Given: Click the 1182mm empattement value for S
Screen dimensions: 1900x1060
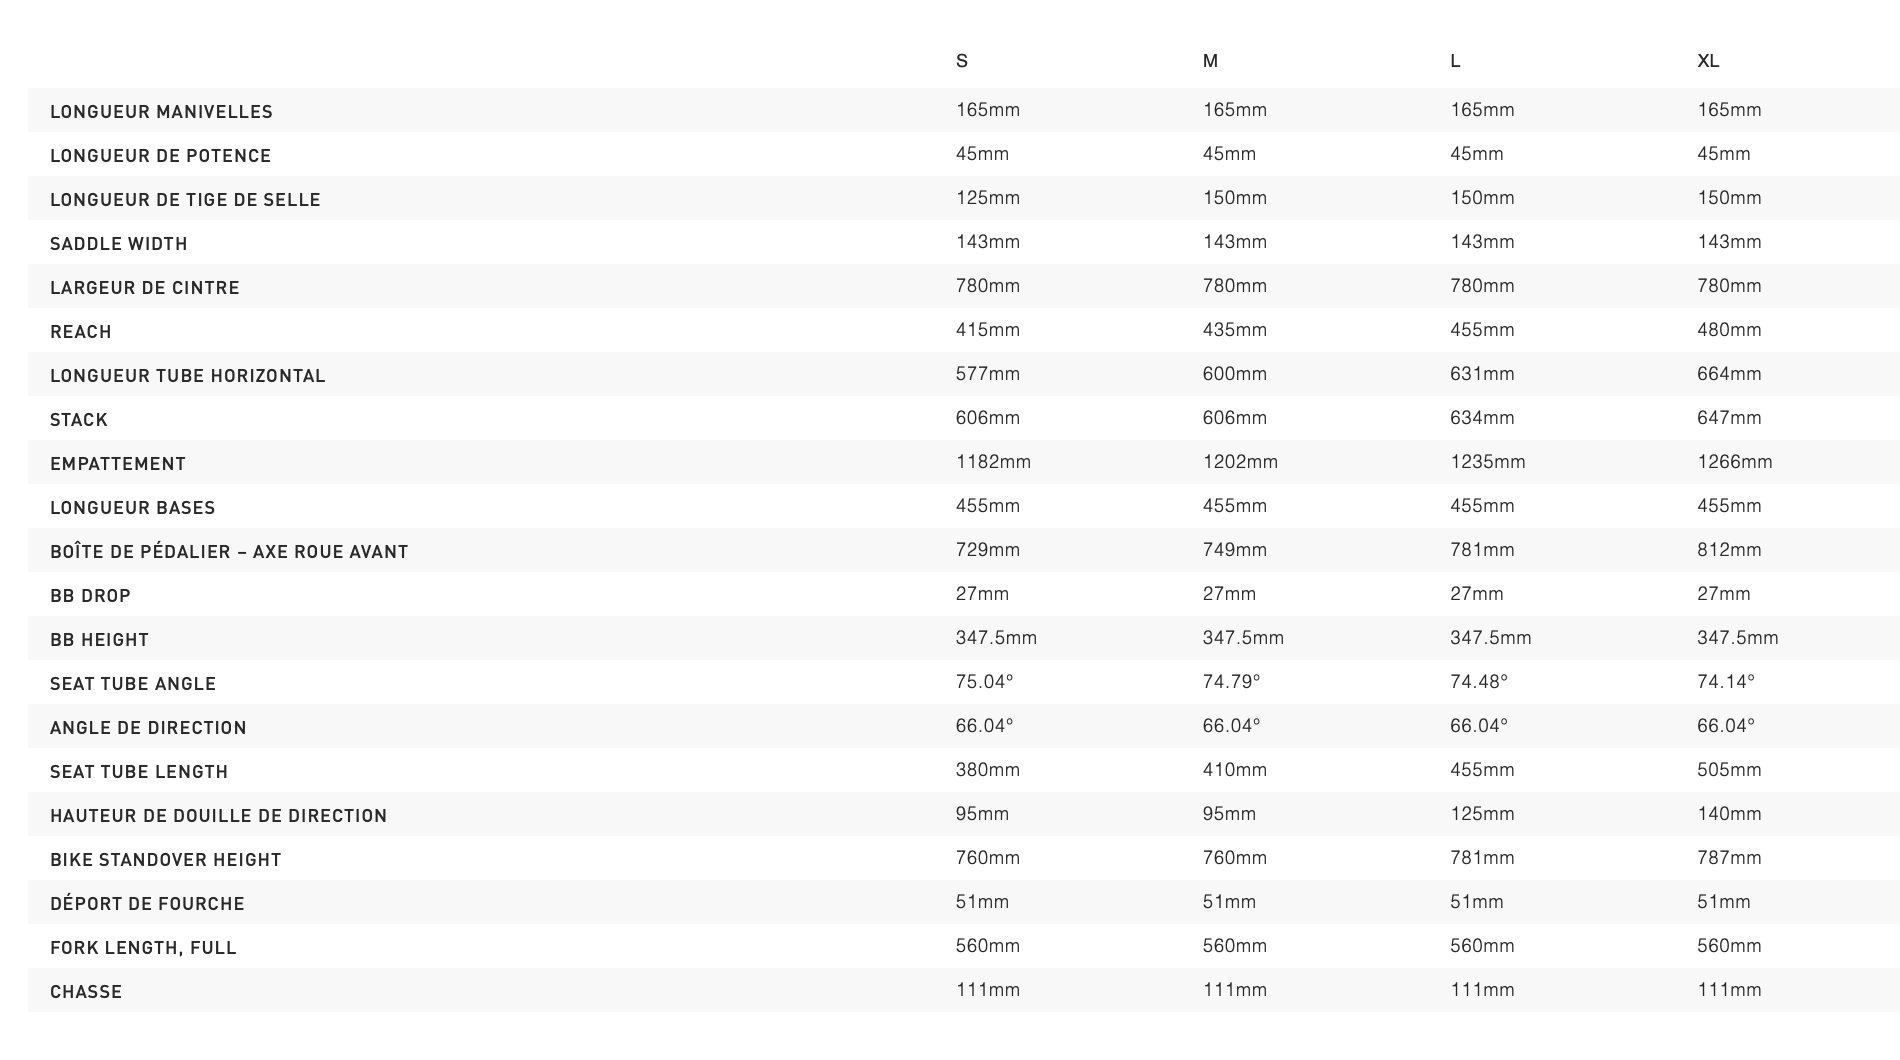Looking at the screenshot, I should click(x=993, y=462).
